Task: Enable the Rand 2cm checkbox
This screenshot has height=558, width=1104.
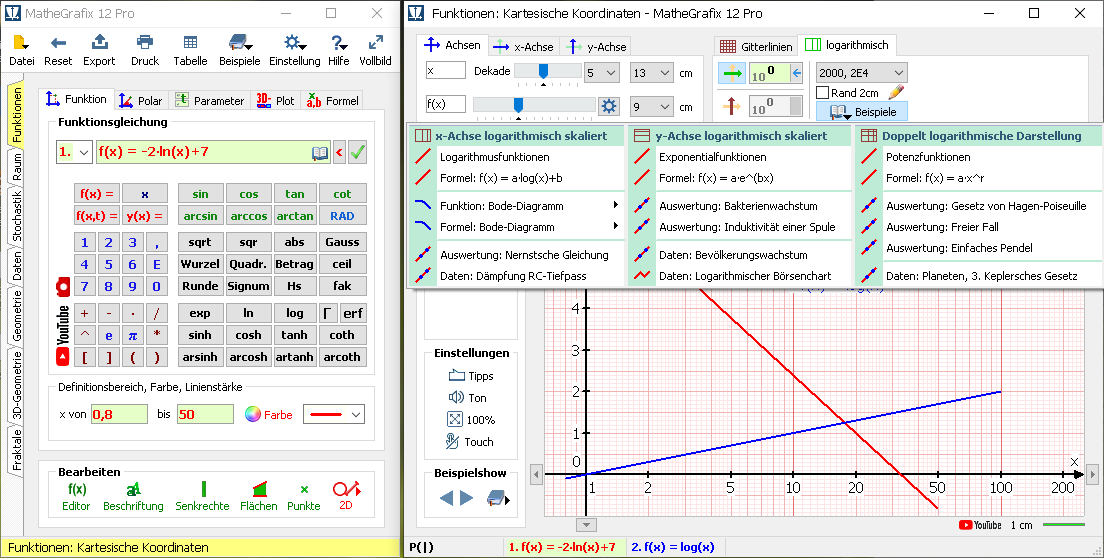Action: (822, 93)
